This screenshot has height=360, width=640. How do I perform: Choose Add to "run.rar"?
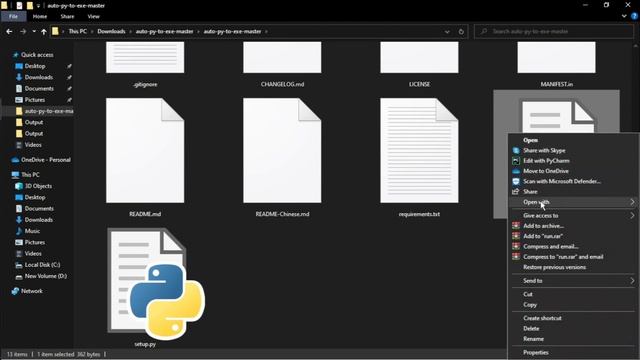pos(543,236)
